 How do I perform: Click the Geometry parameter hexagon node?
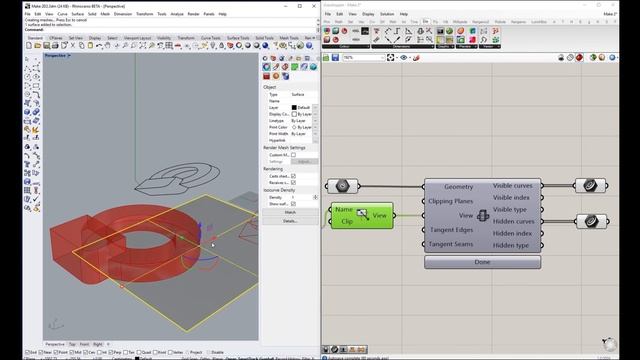pos(342,186)
